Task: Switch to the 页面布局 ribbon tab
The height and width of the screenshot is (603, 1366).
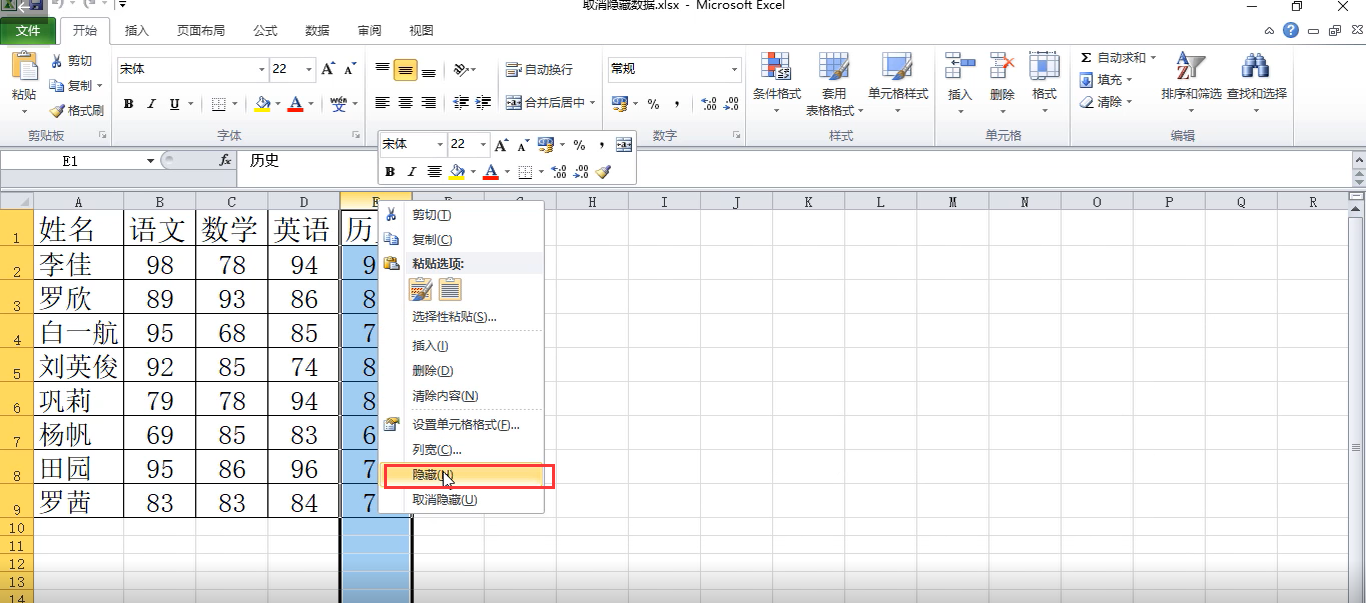Action: click(x=200, y=31)
